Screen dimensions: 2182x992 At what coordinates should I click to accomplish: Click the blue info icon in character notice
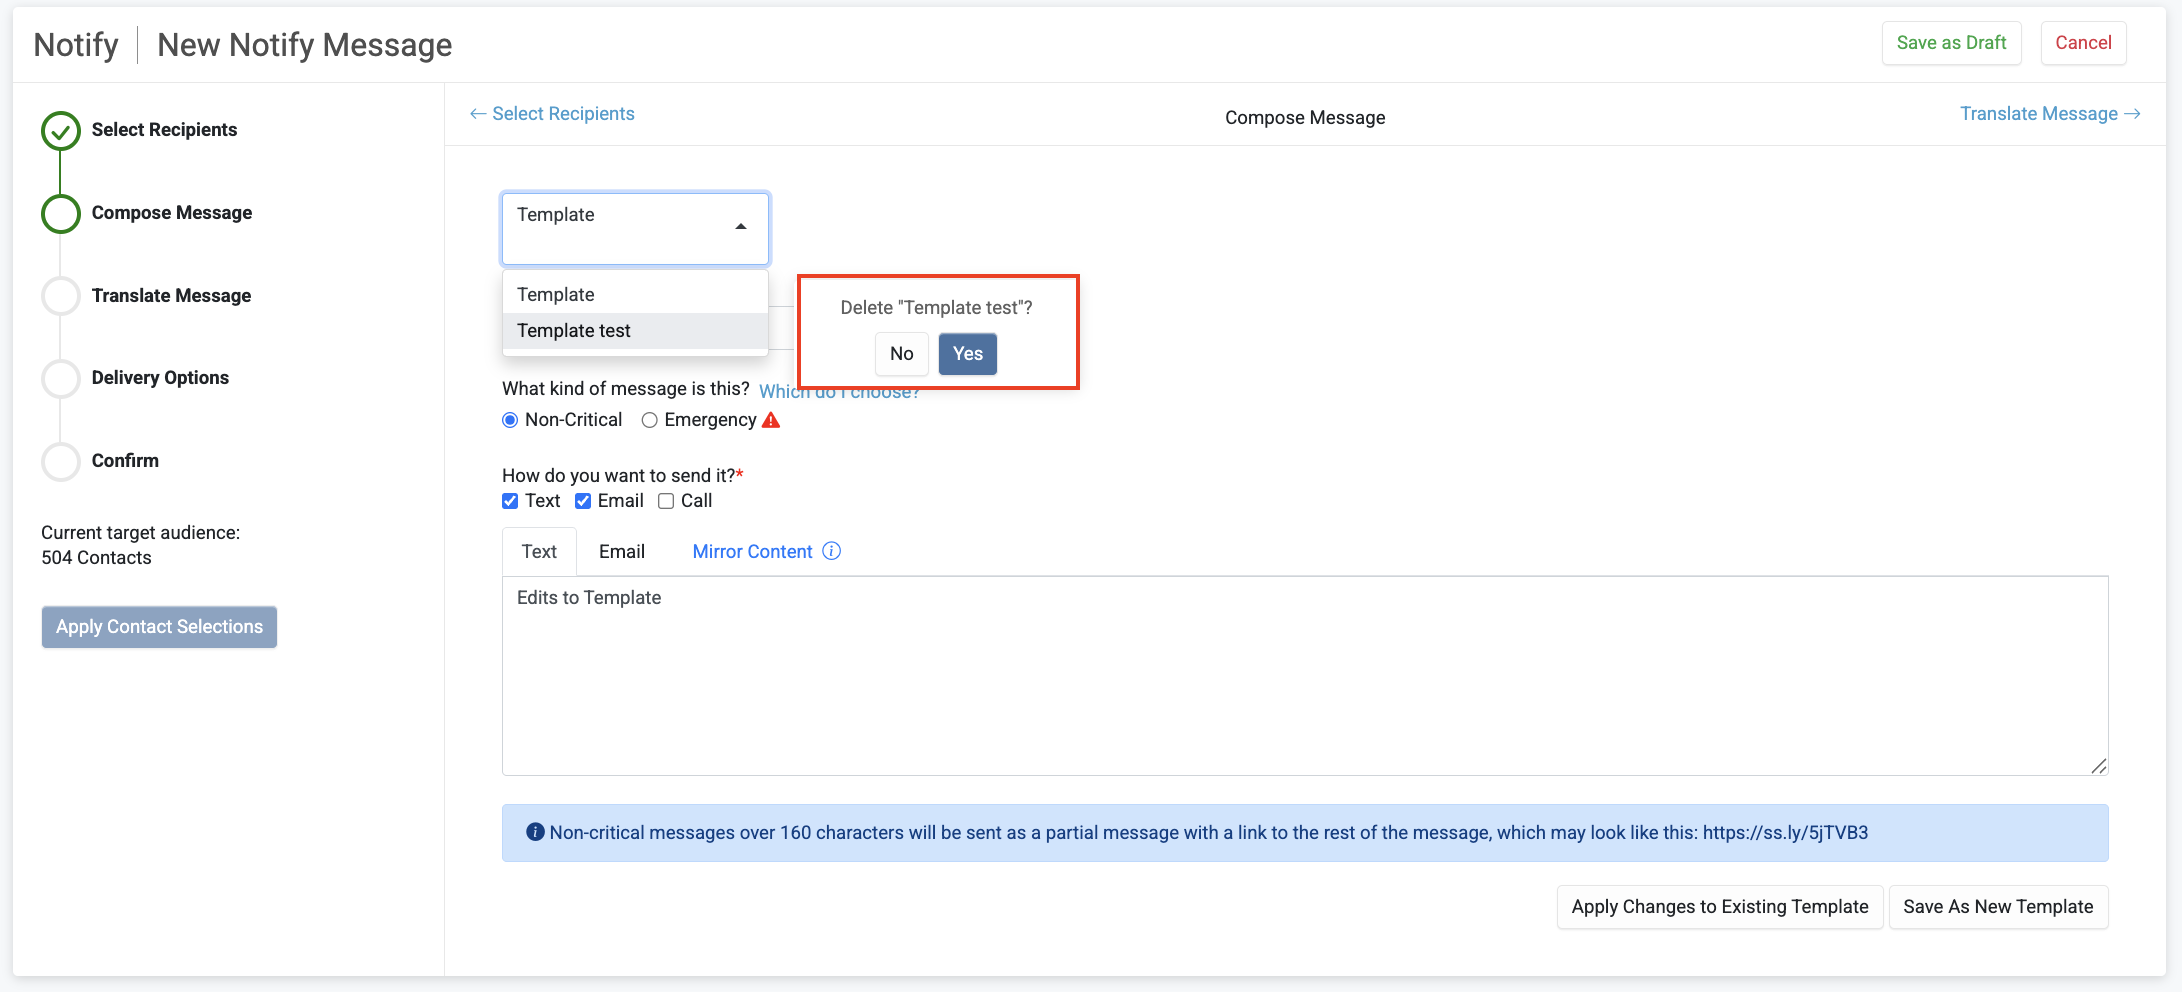pos(535,832)
